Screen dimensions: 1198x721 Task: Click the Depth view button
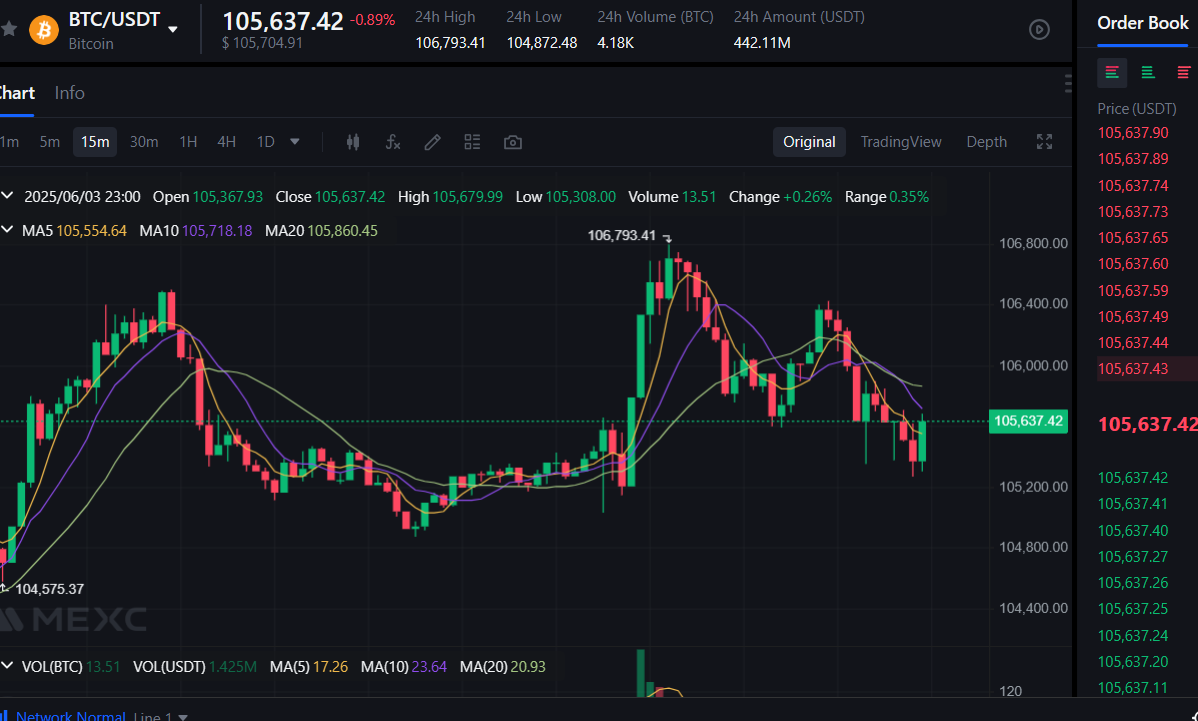[986, 142]
